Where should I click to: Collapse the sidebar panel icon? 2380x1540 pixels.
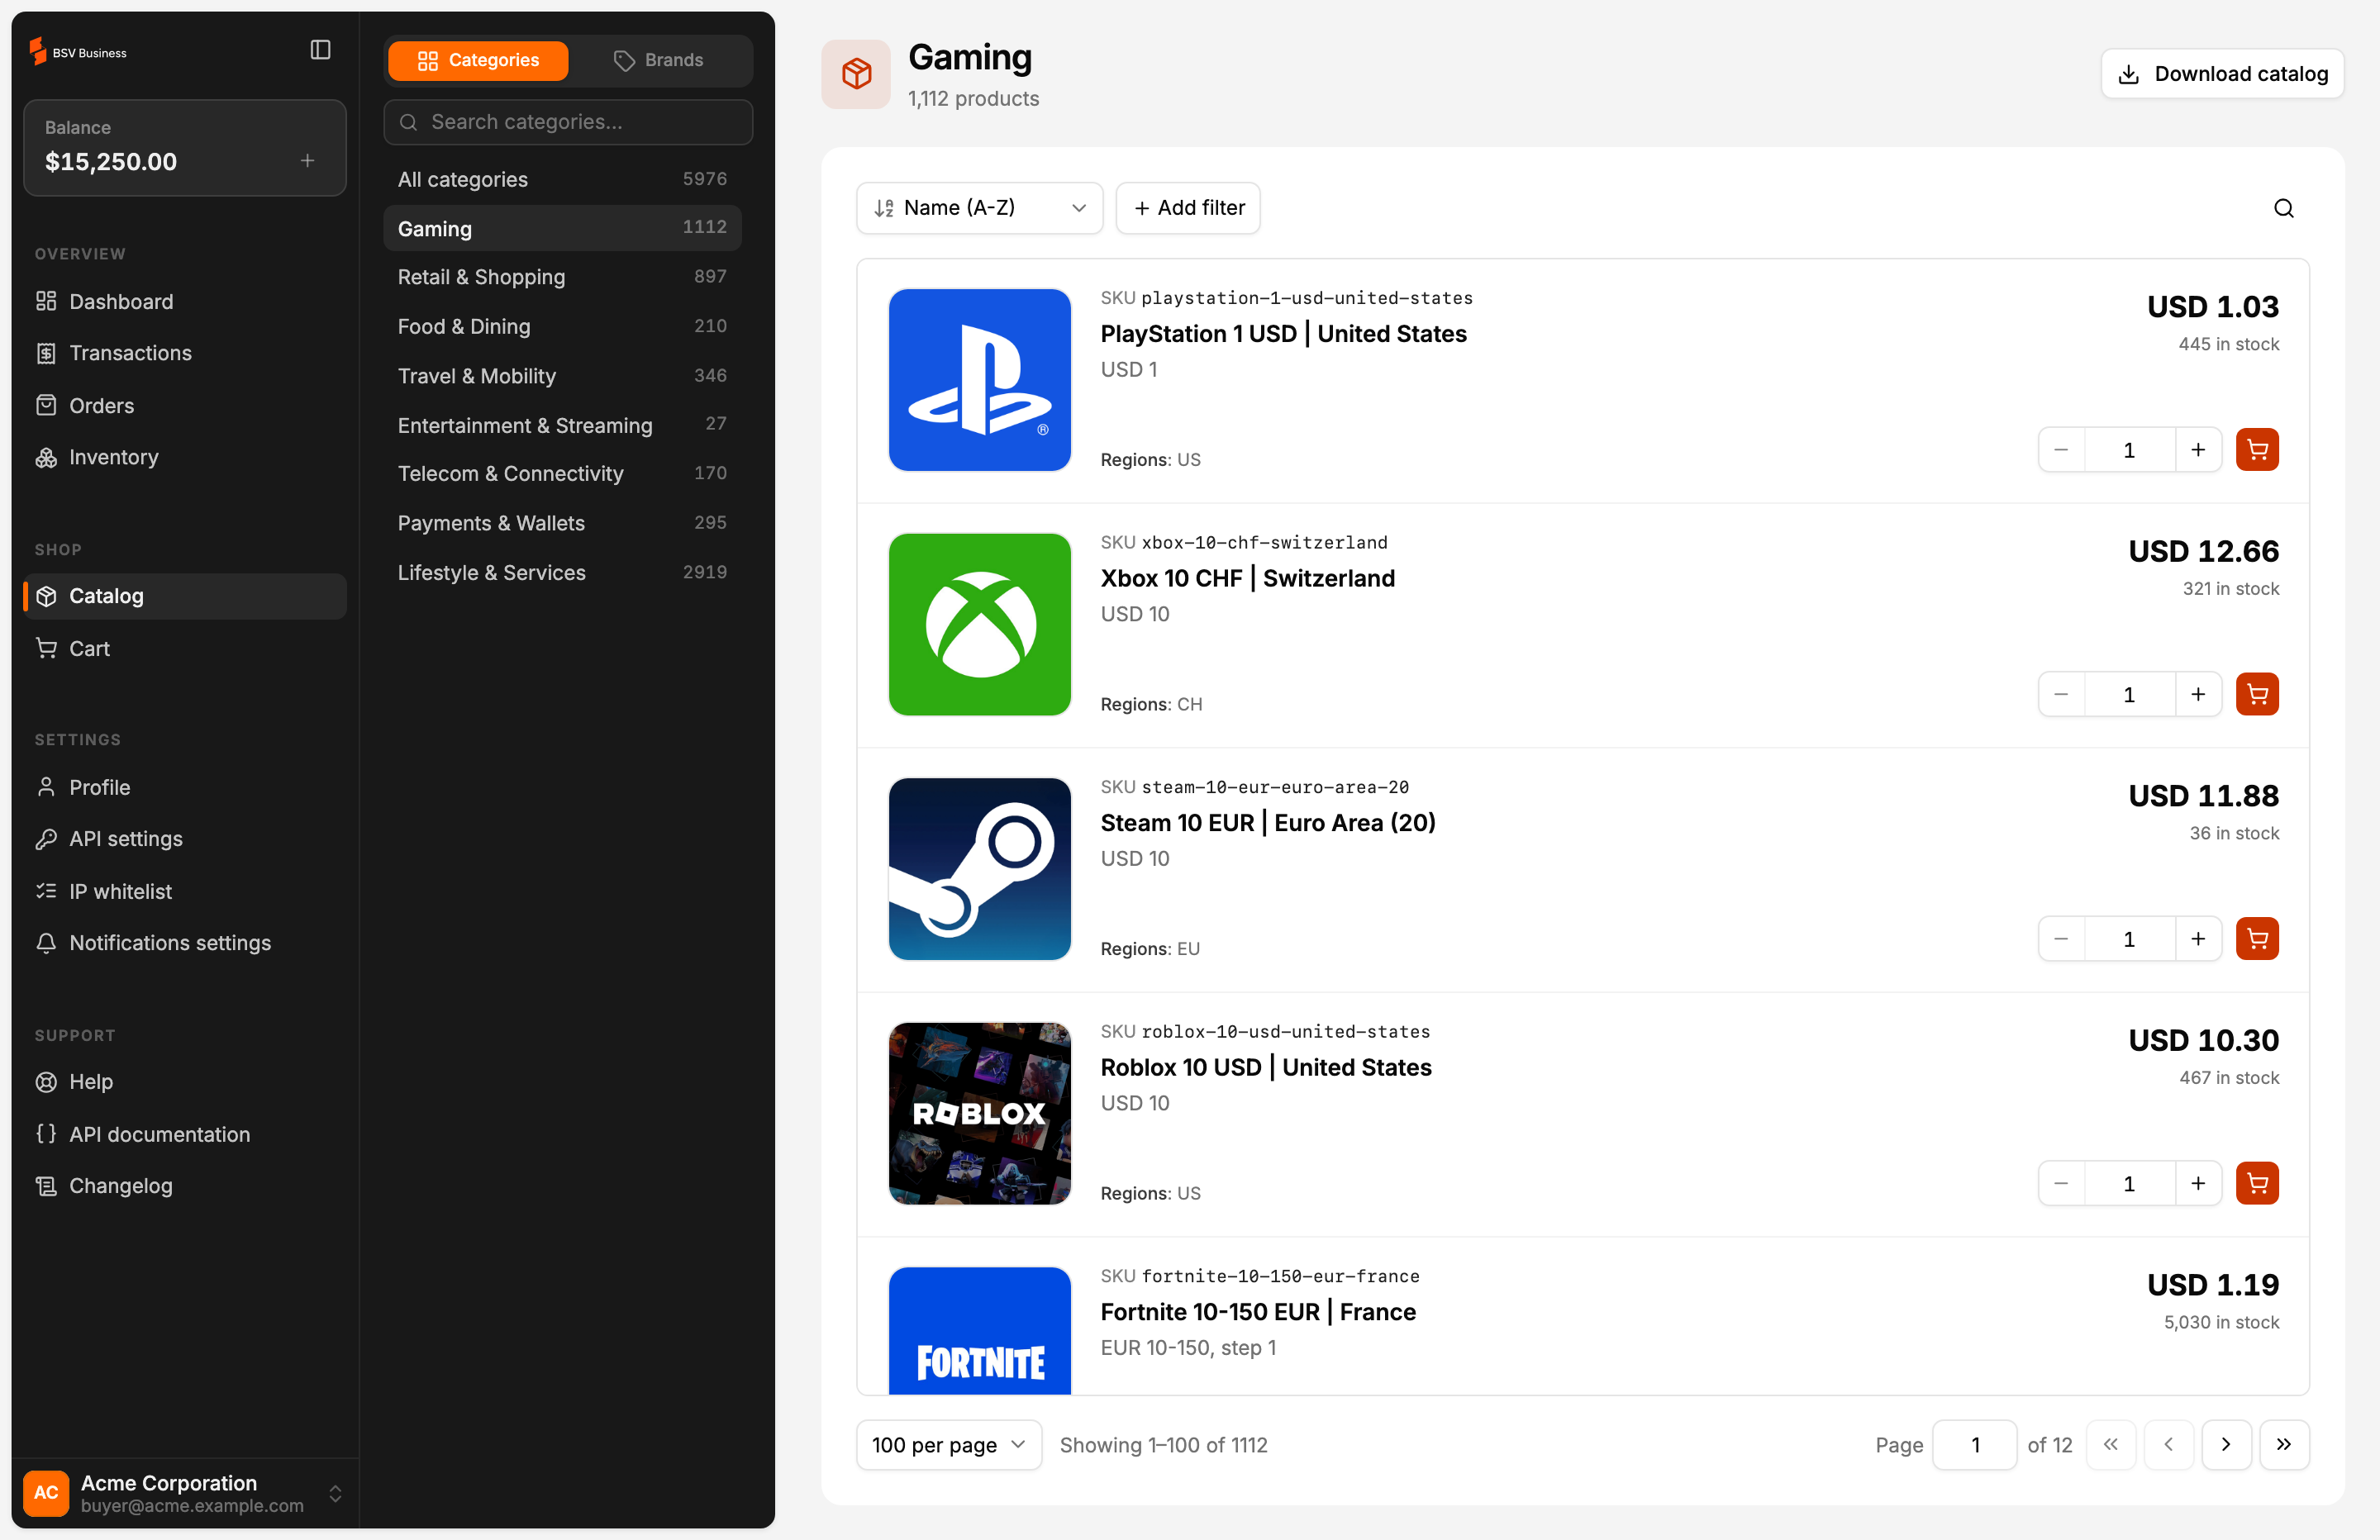(x=320, y=50)
